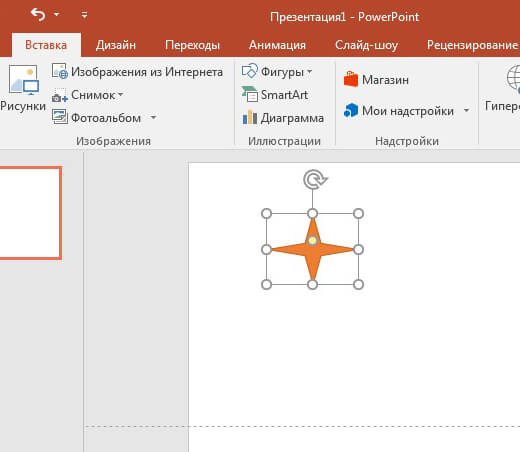Click the top-left resize handle of star
The image size is (520, 452).
266,213
